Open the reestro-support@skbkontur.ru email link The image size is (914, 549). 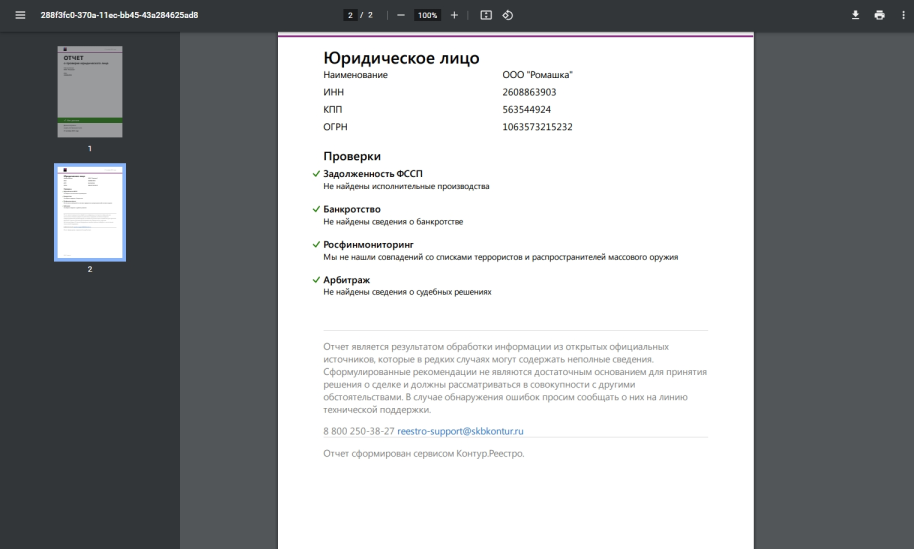click(460, 431)
